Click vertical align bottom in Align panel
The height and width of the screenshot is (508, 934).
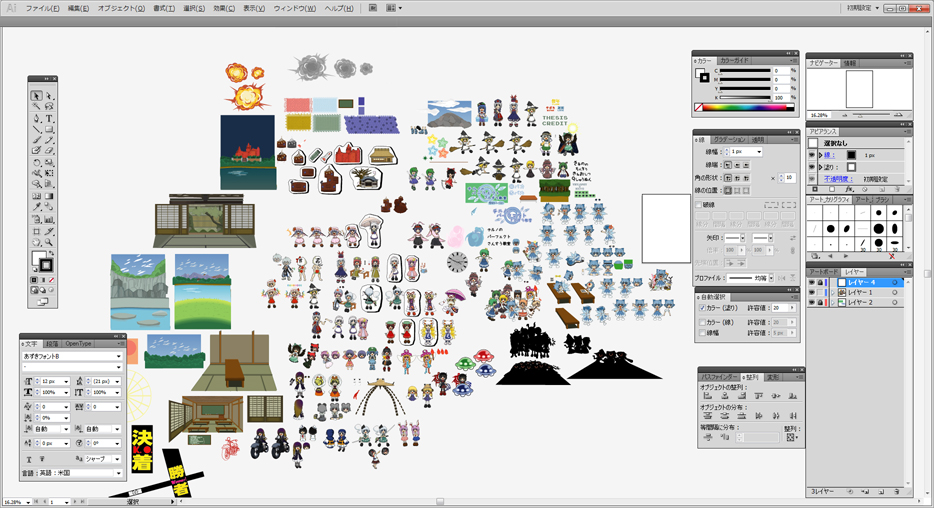pyautogui.click(x=793, y=396)
